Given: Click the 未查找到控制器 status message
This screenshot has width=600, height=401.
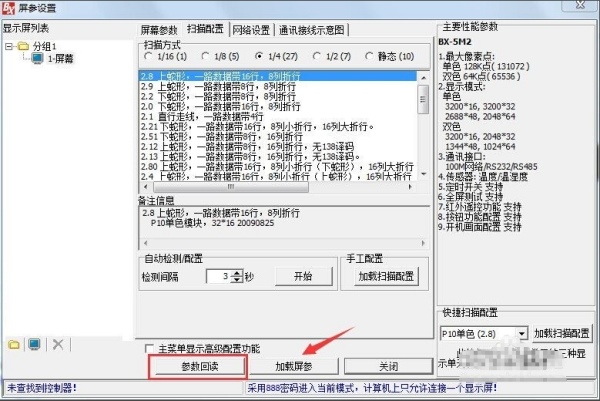Looking at the screenshot, I should [41, 388].
